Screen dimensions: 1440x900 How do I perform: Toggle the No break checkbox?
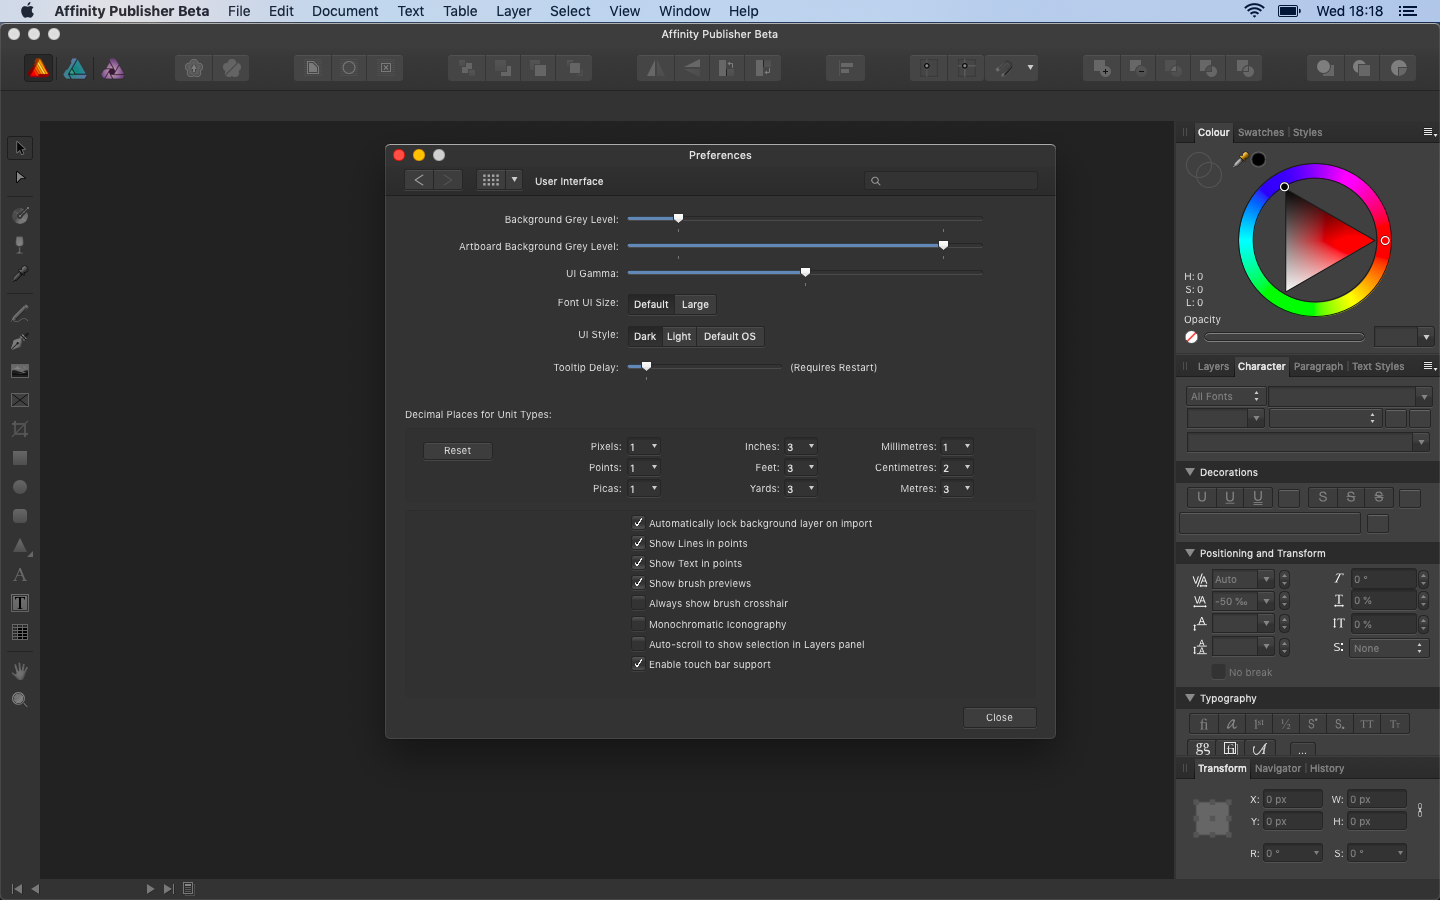(x=1218, y=672)
